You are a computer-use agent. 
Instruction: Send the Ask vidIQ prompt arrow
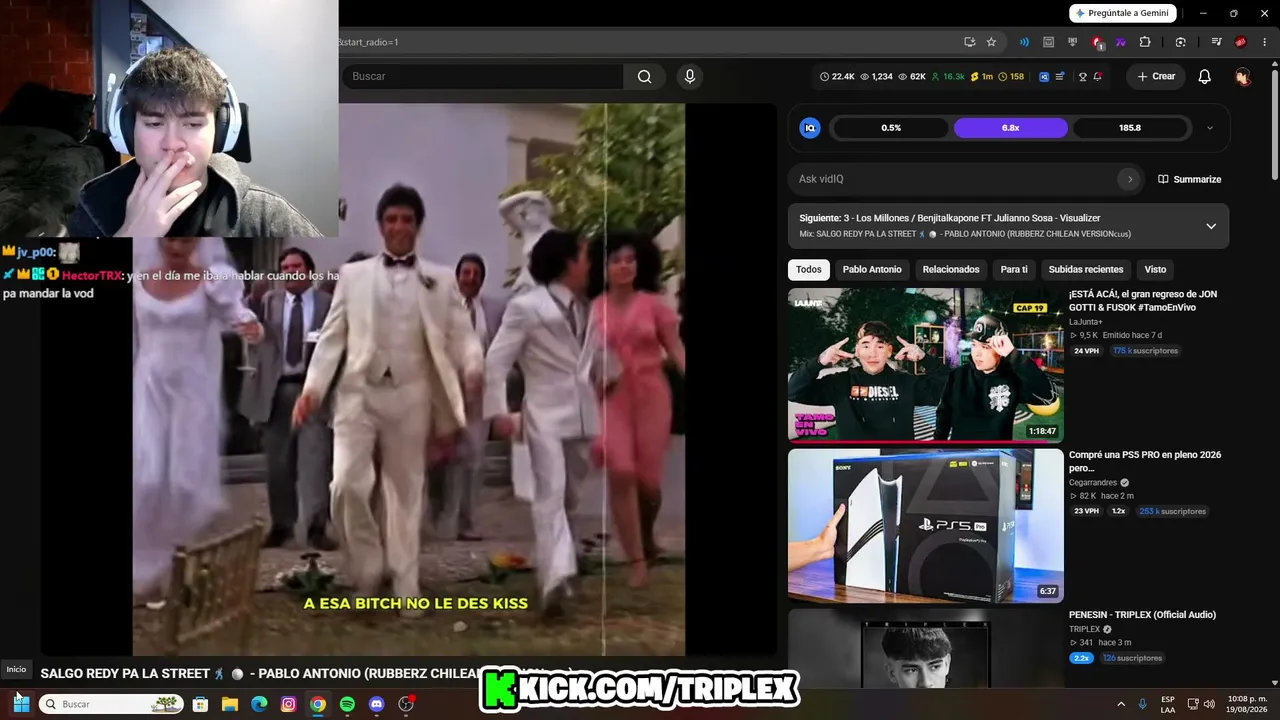1130,179
